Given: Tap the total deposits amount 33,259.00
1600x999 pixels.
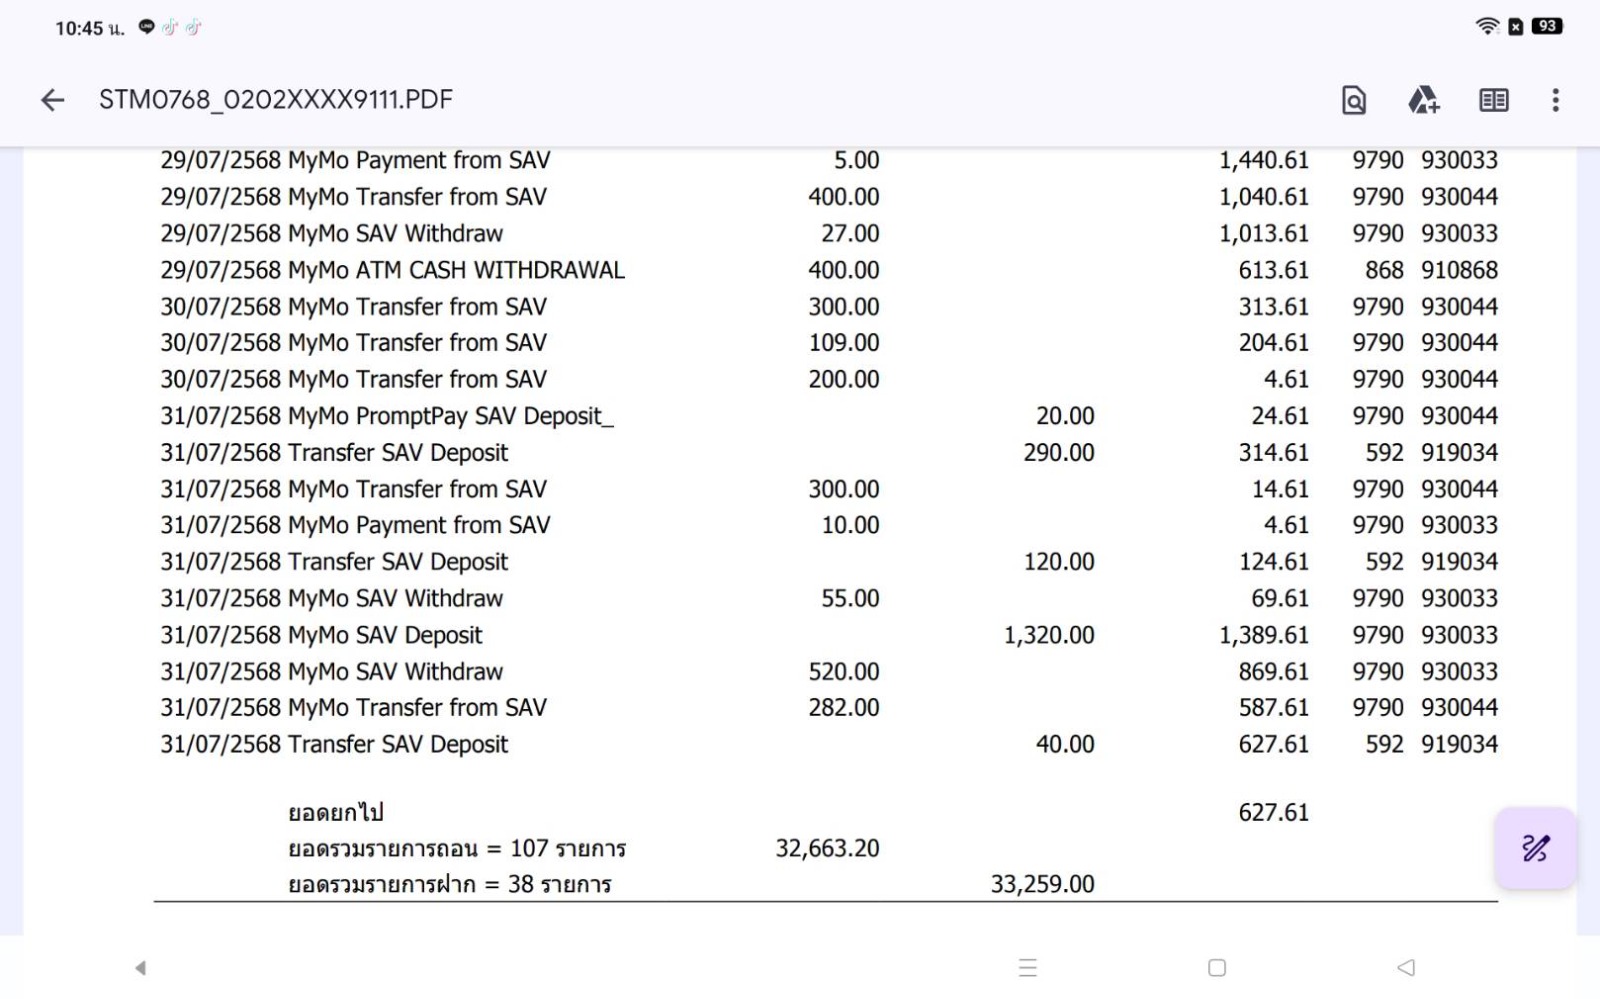Looking at the screenshot, I should tap(1042, 884).
